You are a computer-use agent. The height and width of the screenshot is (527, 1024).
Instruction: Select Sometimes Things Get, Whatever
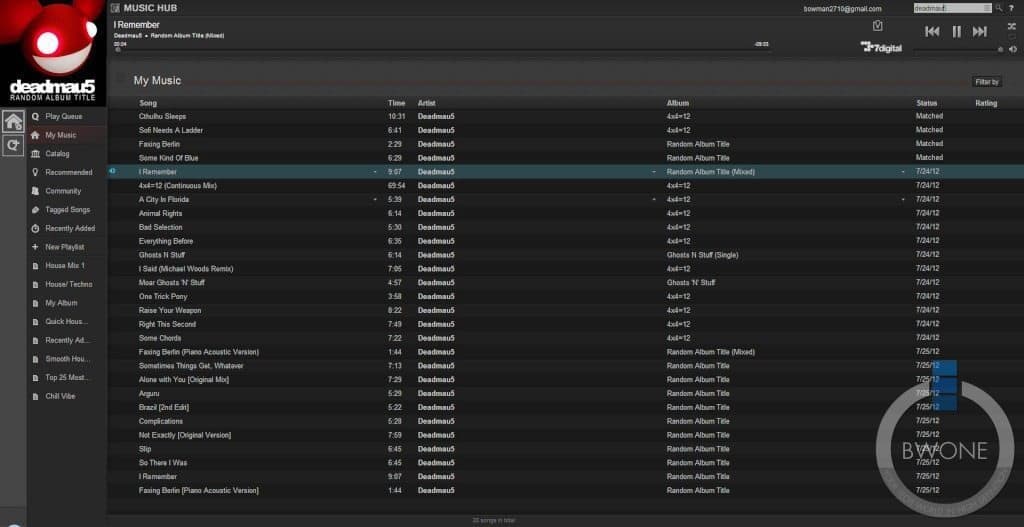pyautogui.click(x=191, y=366)
